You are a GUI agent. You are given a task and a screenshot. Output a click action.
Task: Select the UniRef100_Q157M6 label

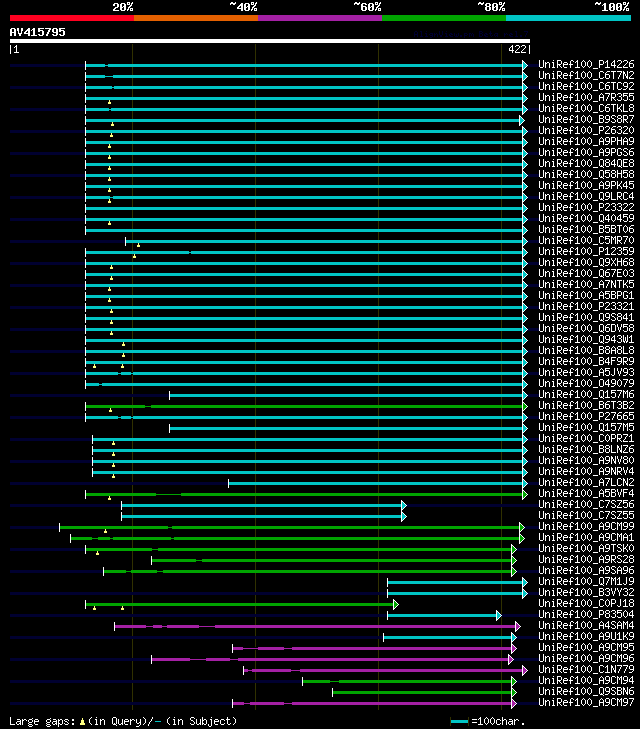point(586,394)
